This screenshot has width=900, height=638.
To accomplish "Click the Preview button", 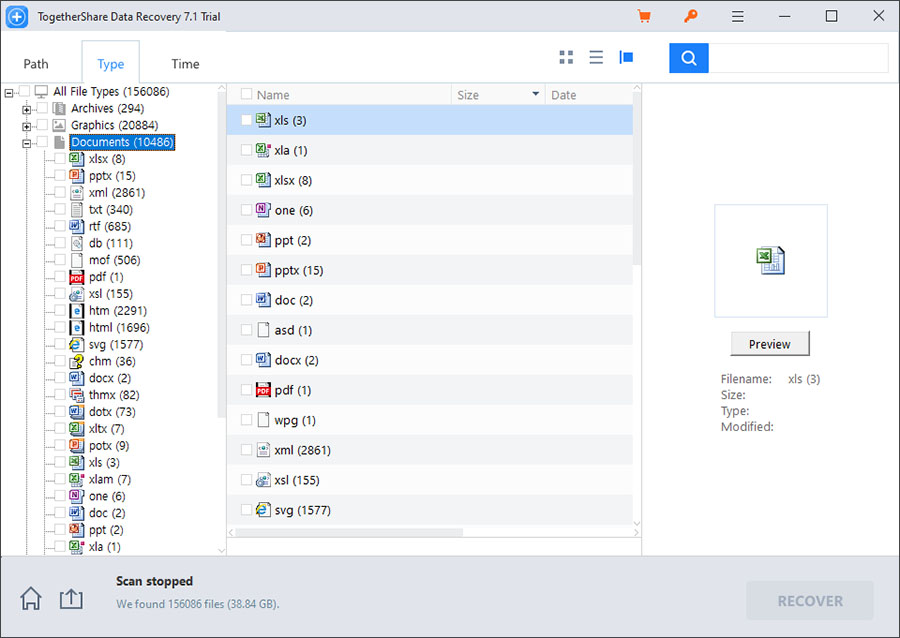I will click(770, 344).
